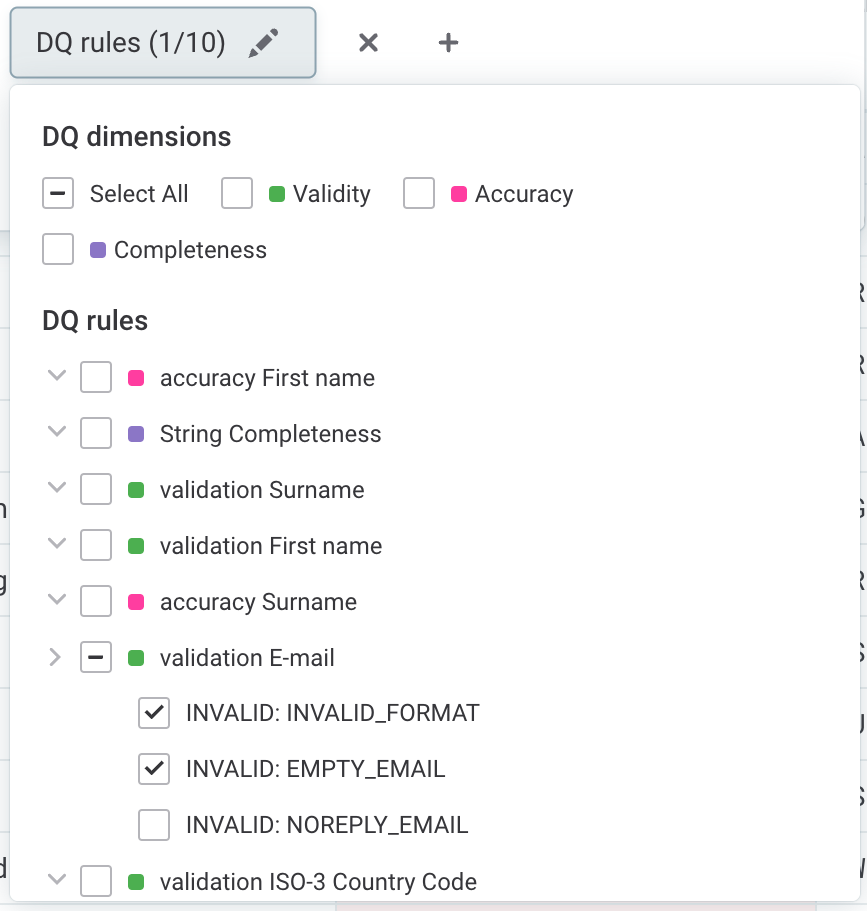Viewport: 867px width, 911px height.
Task: Toggle the validation E-mail partial checkbox
Action: 96,657
